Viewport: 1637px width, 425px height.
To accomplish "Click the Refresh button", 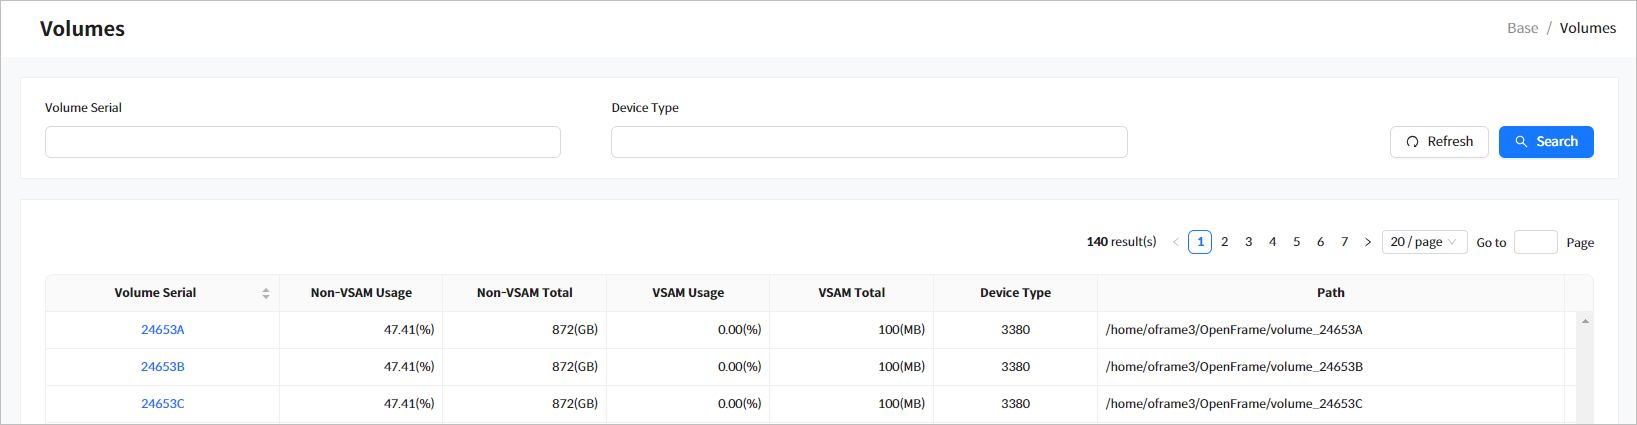I will [1438, 142].
